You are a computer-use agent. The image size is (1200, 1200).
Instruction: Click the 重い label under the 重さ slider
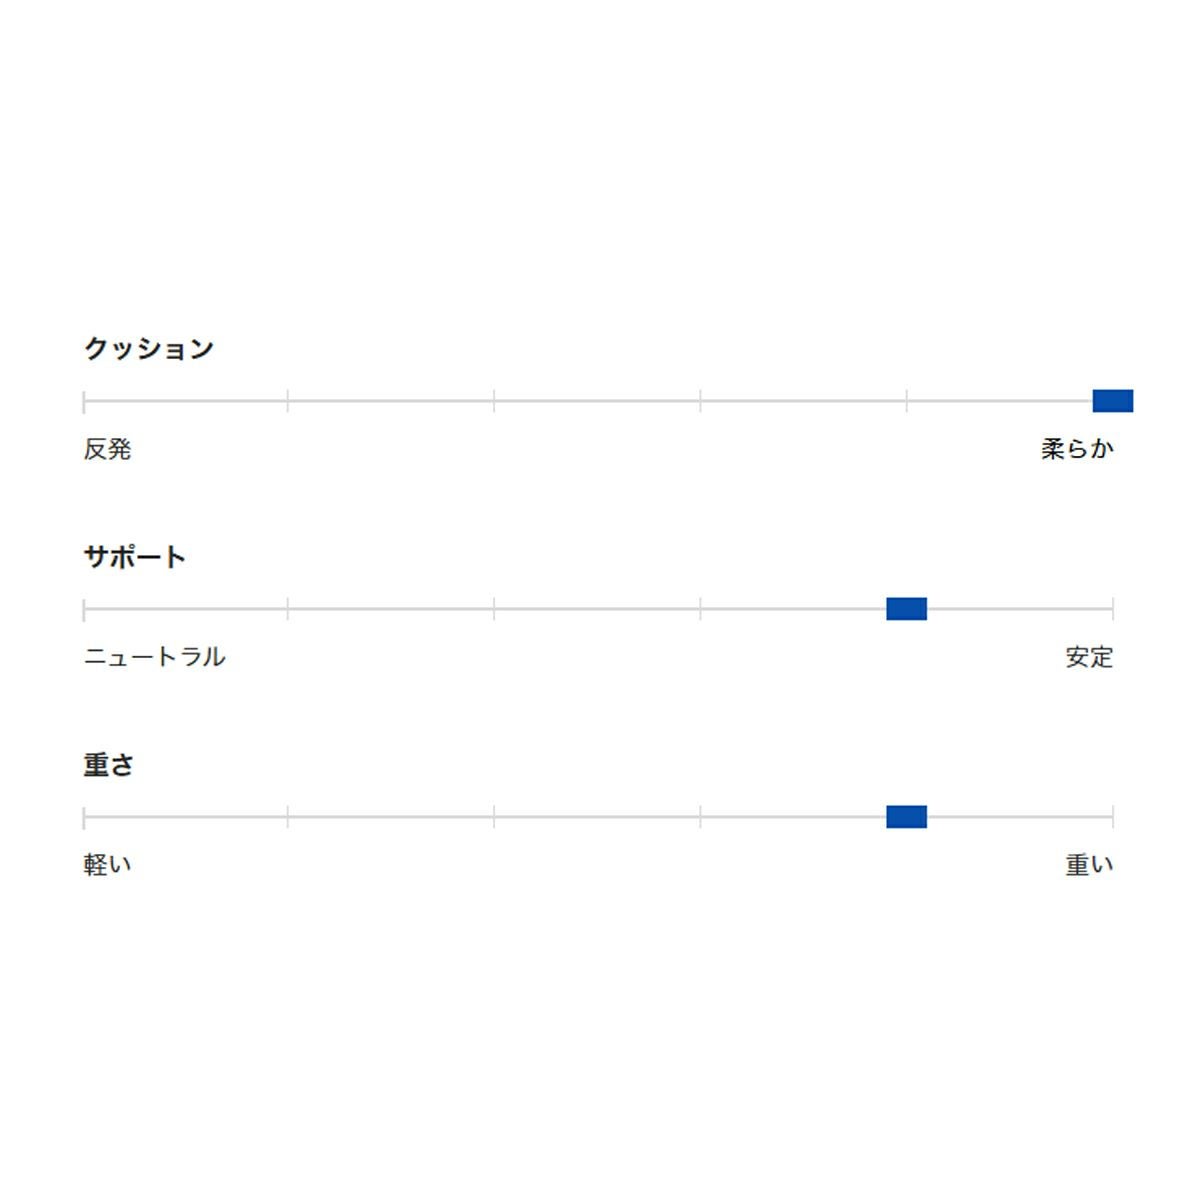point(1089,865)
